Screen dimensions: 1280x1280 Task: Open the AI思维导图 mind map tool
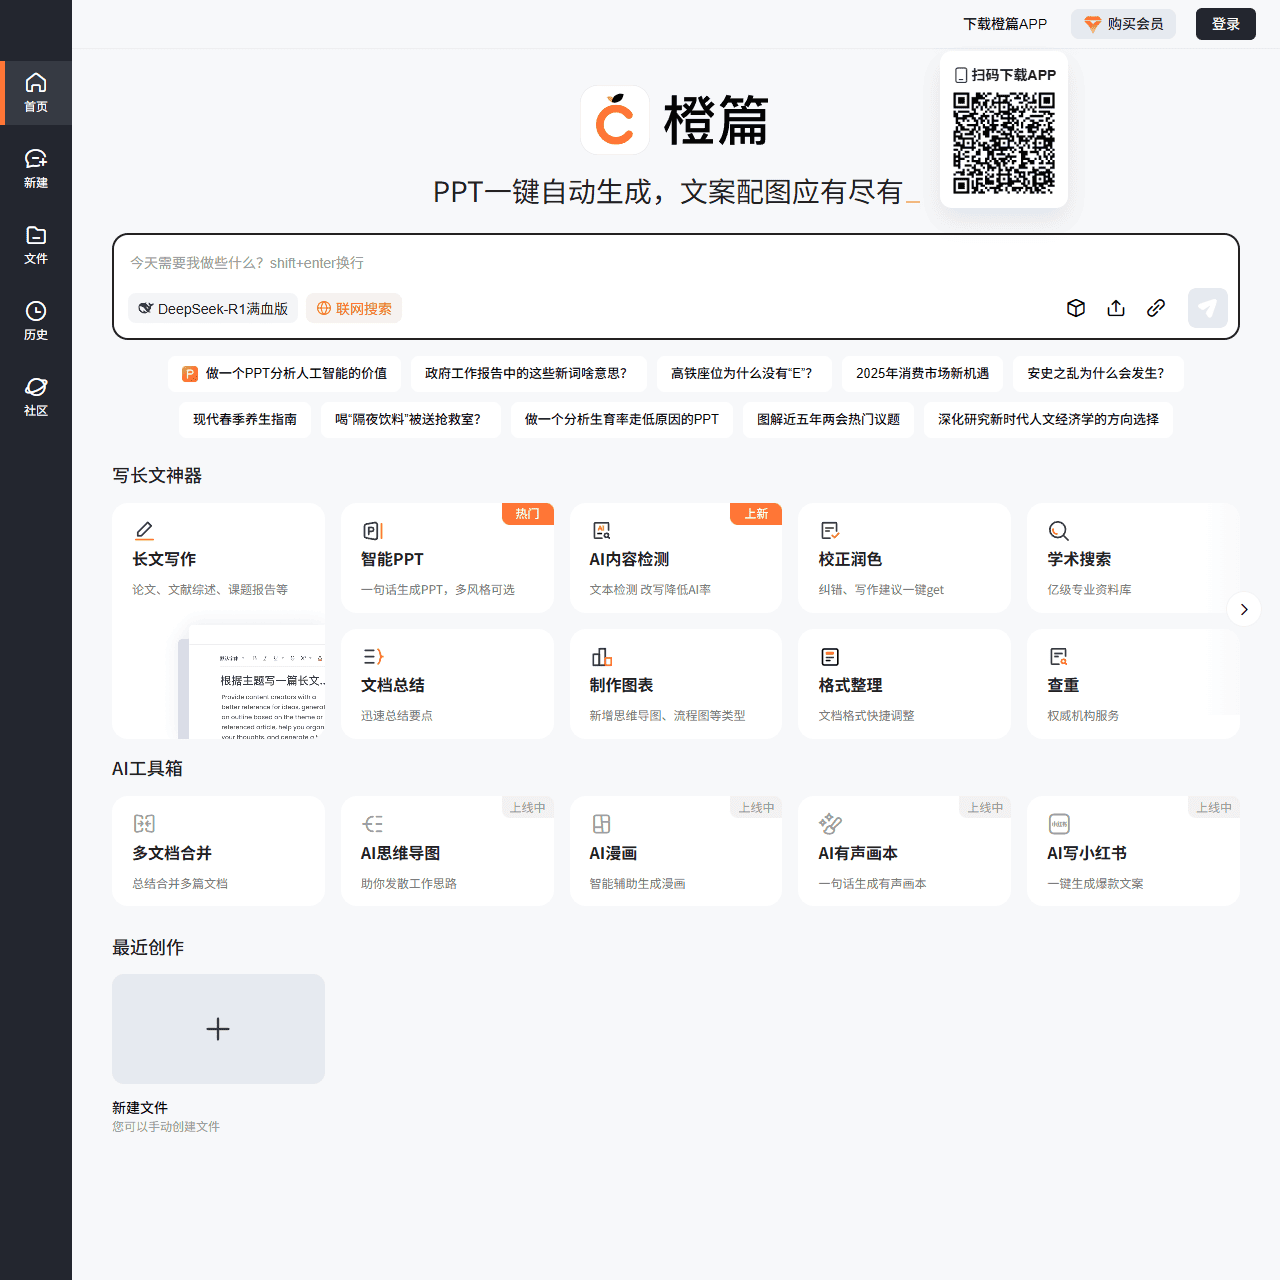(373, 823)
